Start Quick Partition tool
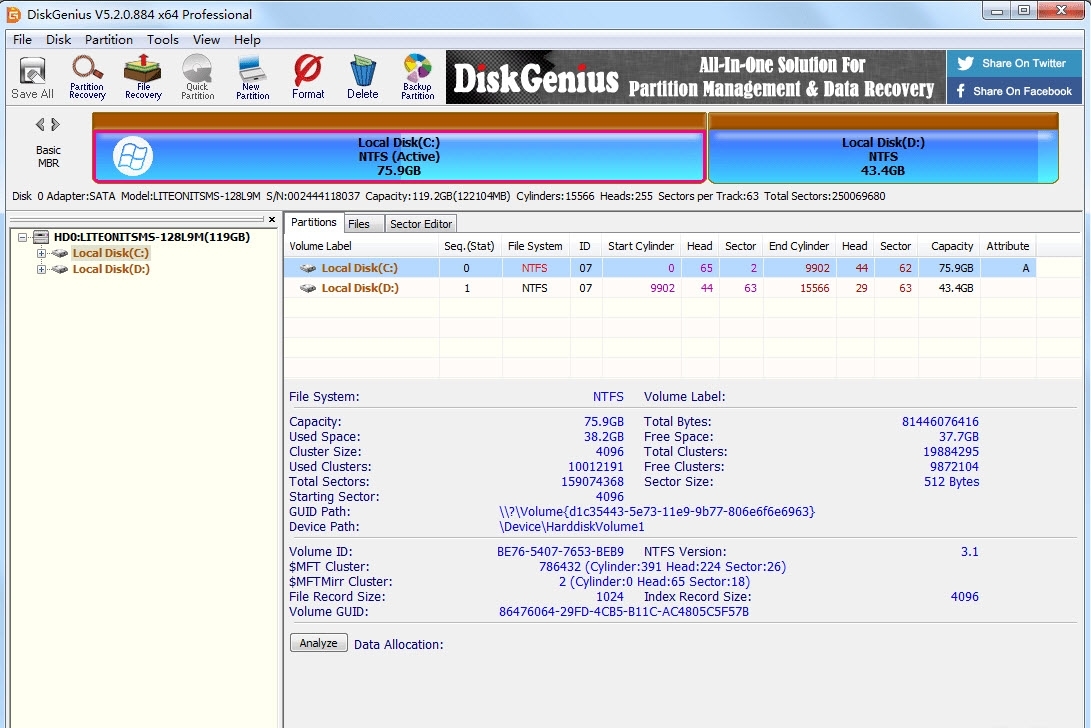 coord(198,78)
